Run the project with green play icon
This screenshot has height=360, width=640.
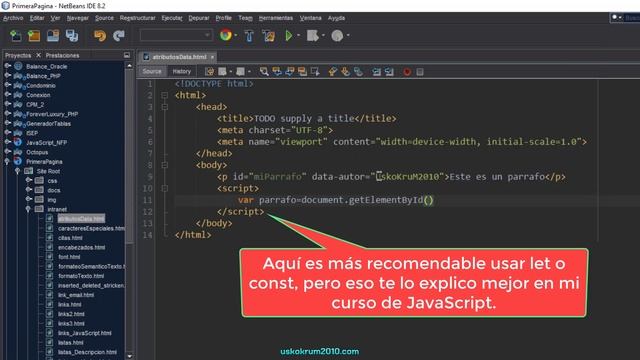[x=289, y=36]
